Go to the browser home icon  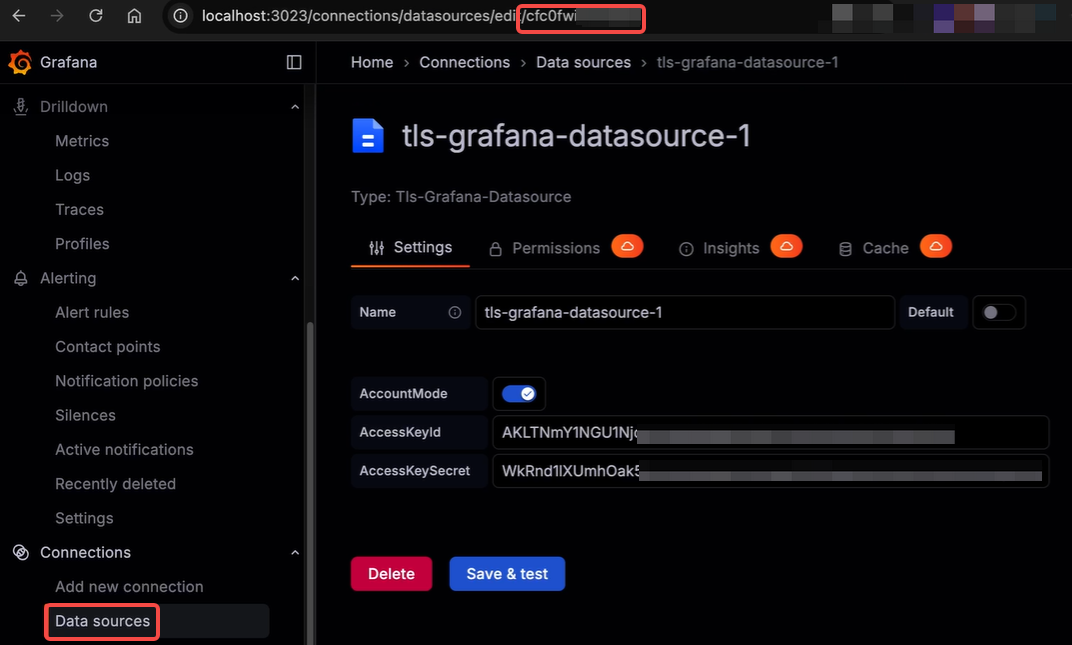(x=134, y=16)
